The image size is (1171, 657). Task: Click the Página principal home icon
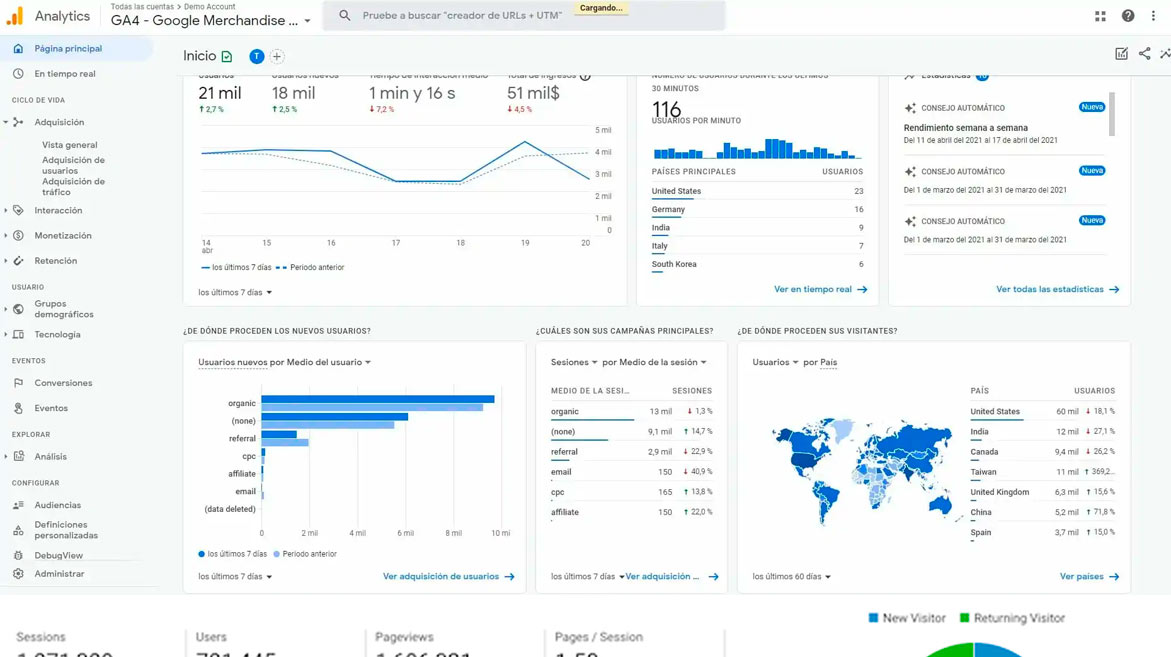18,49
